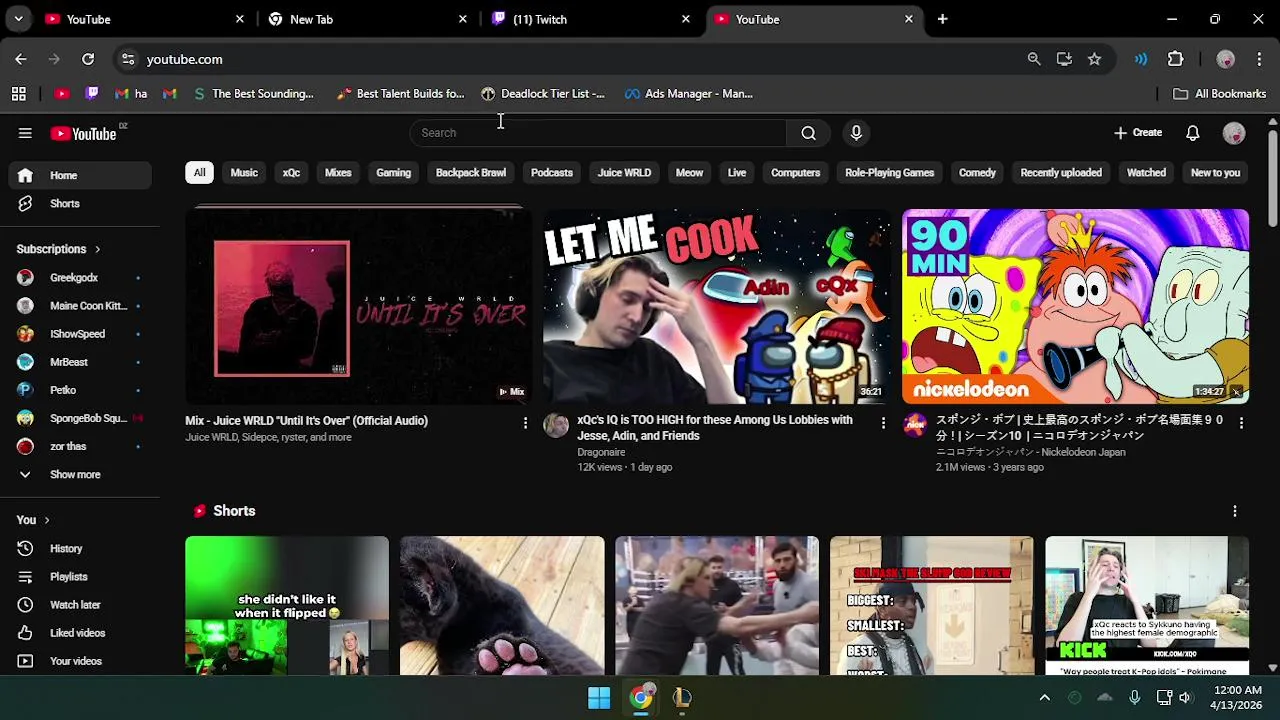Select the Recently uploaded chip
Image resolution: width=1280 pixels, height=720 pixels.
point(1061,173)
